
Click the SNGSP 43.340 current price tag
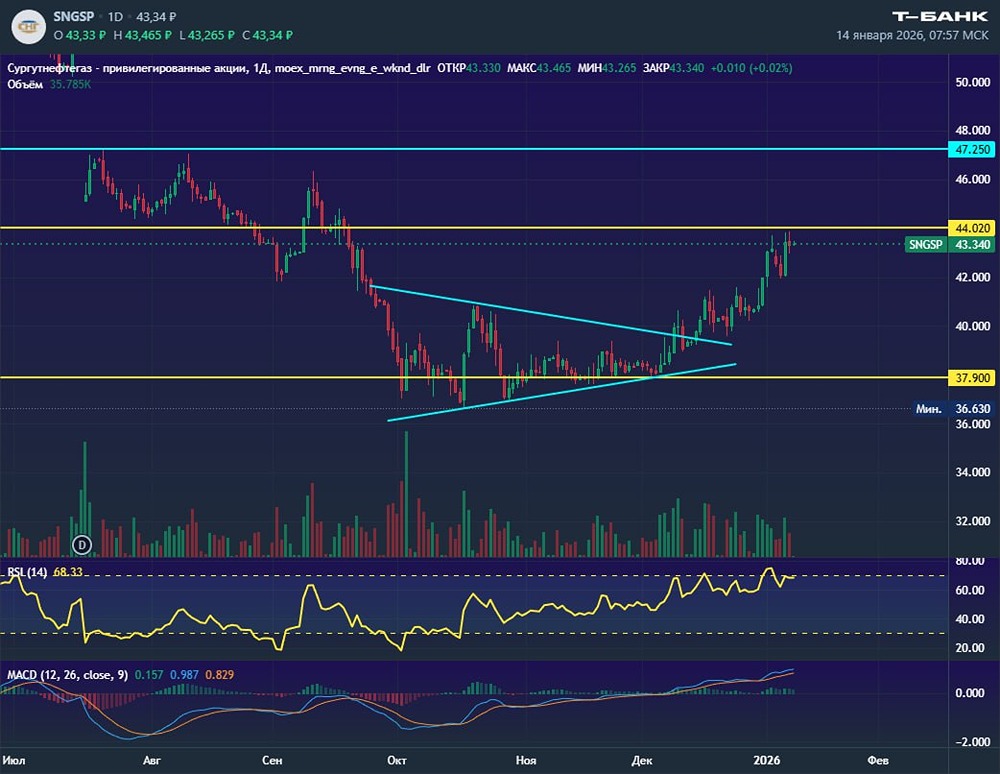[x=950, y=245]
